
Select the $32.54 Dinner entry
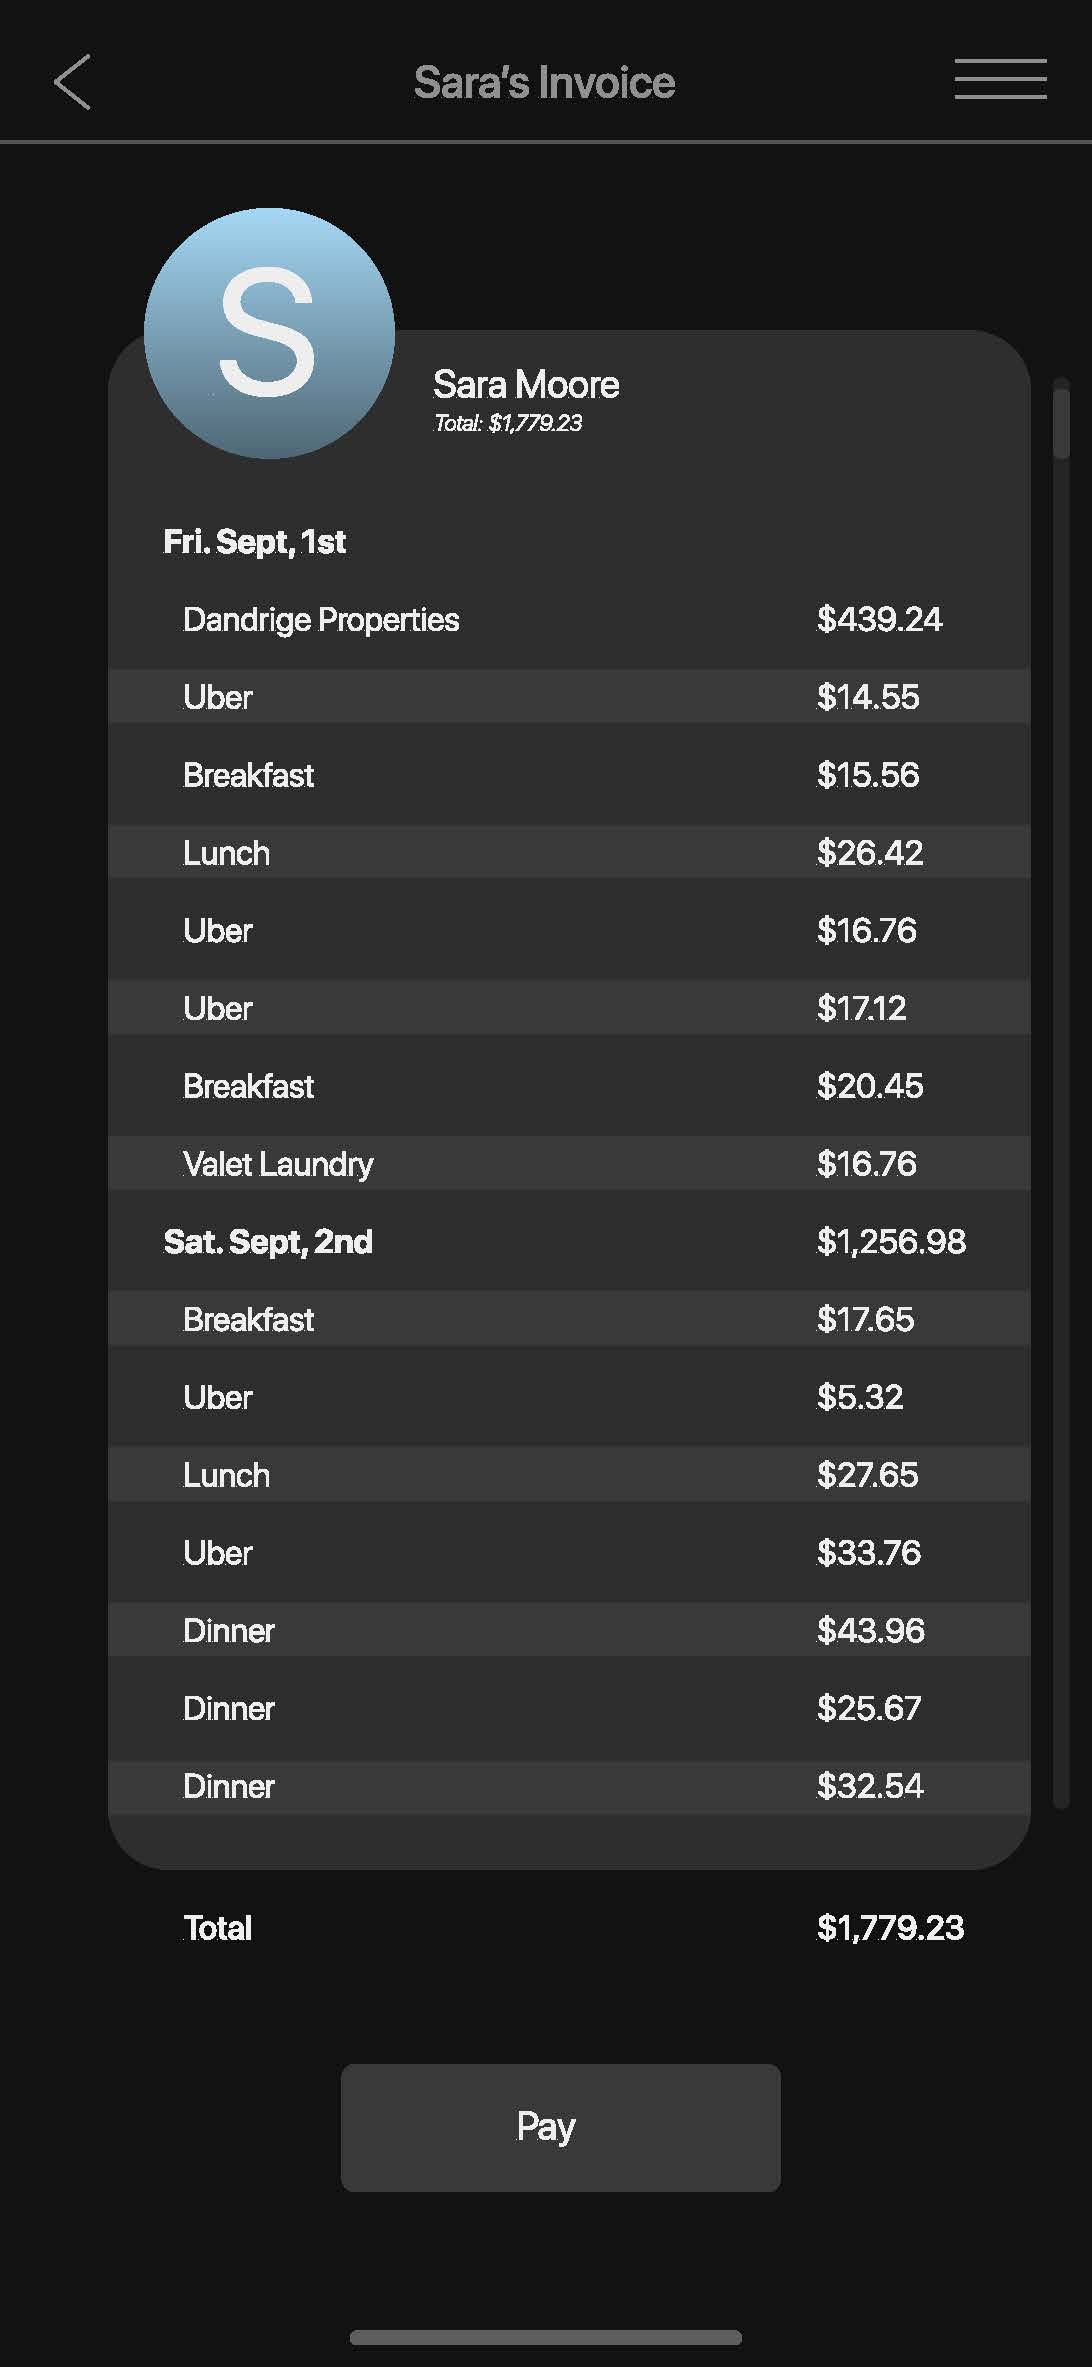pyautogui.click(x=569, y=1786)
